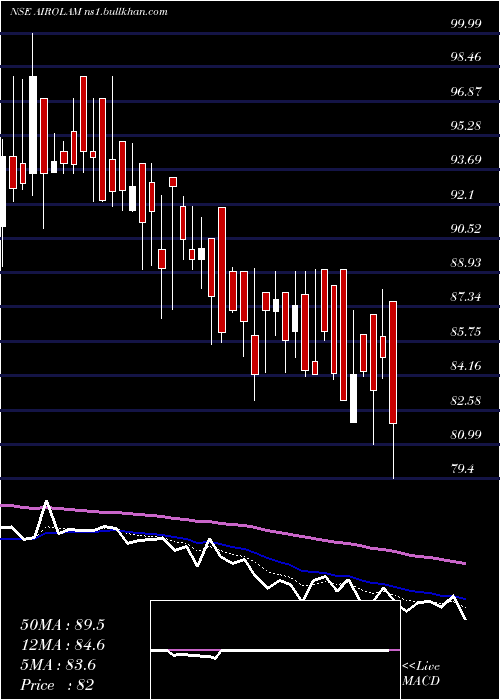Click the 92.1 price axis label
Image resolution: width=500 pixels, height=700 pixels.
pyautogui.click(x=462, y=195)
